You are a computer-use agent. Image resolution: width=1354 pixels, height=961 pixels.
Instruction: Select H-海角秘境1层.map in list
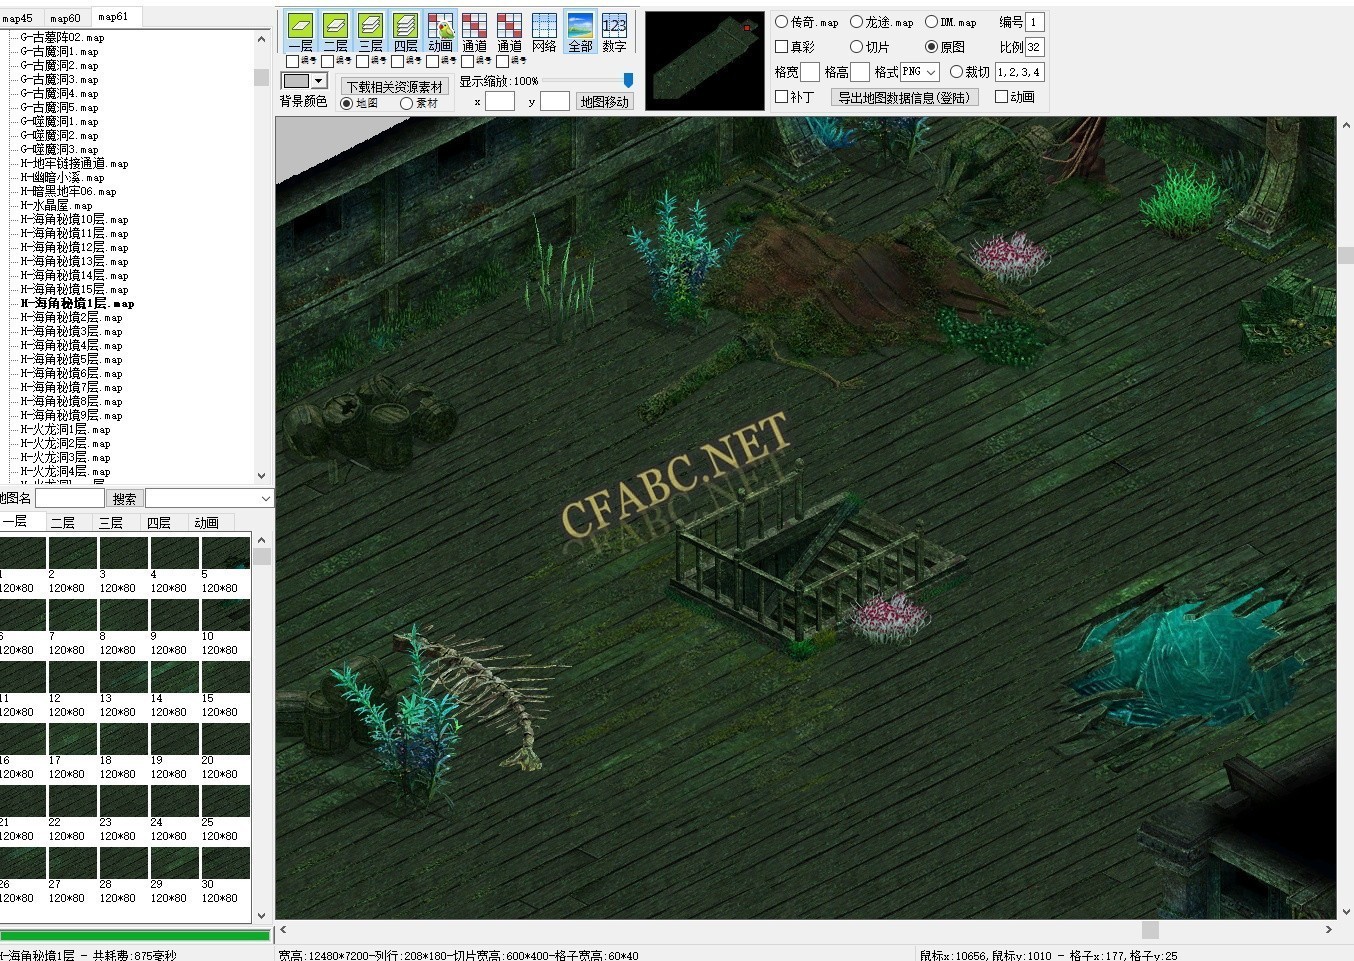click(x=77, y=303)
